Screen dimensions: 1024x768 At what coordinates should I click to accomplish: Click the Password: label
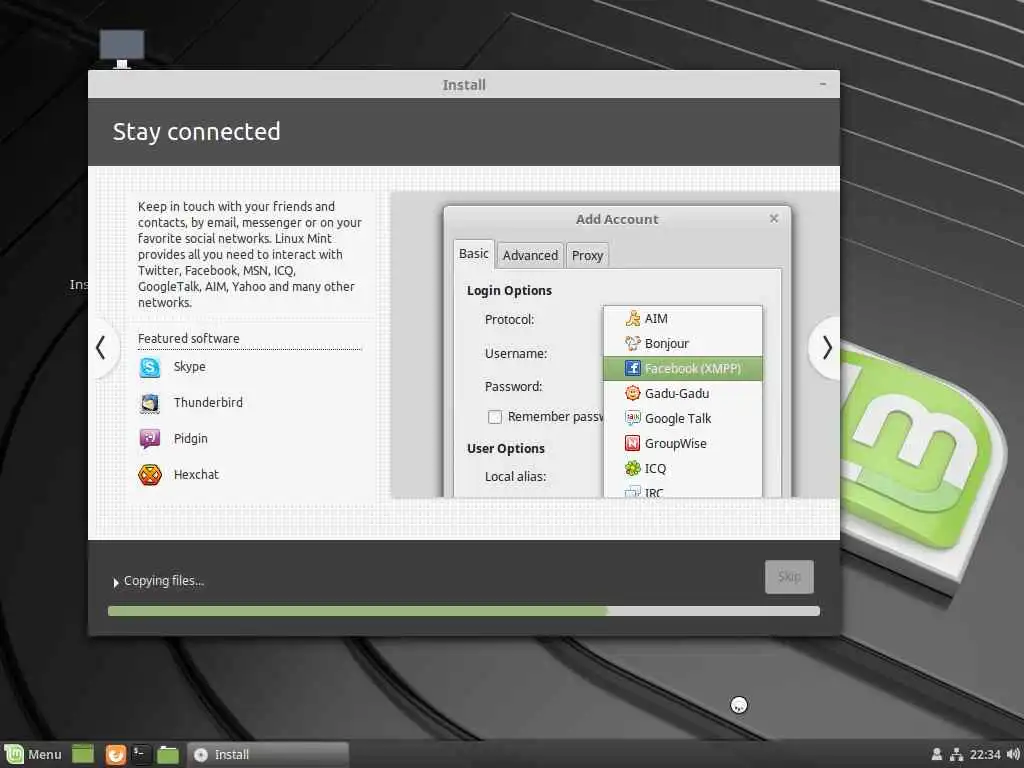(x=513, y=387)
